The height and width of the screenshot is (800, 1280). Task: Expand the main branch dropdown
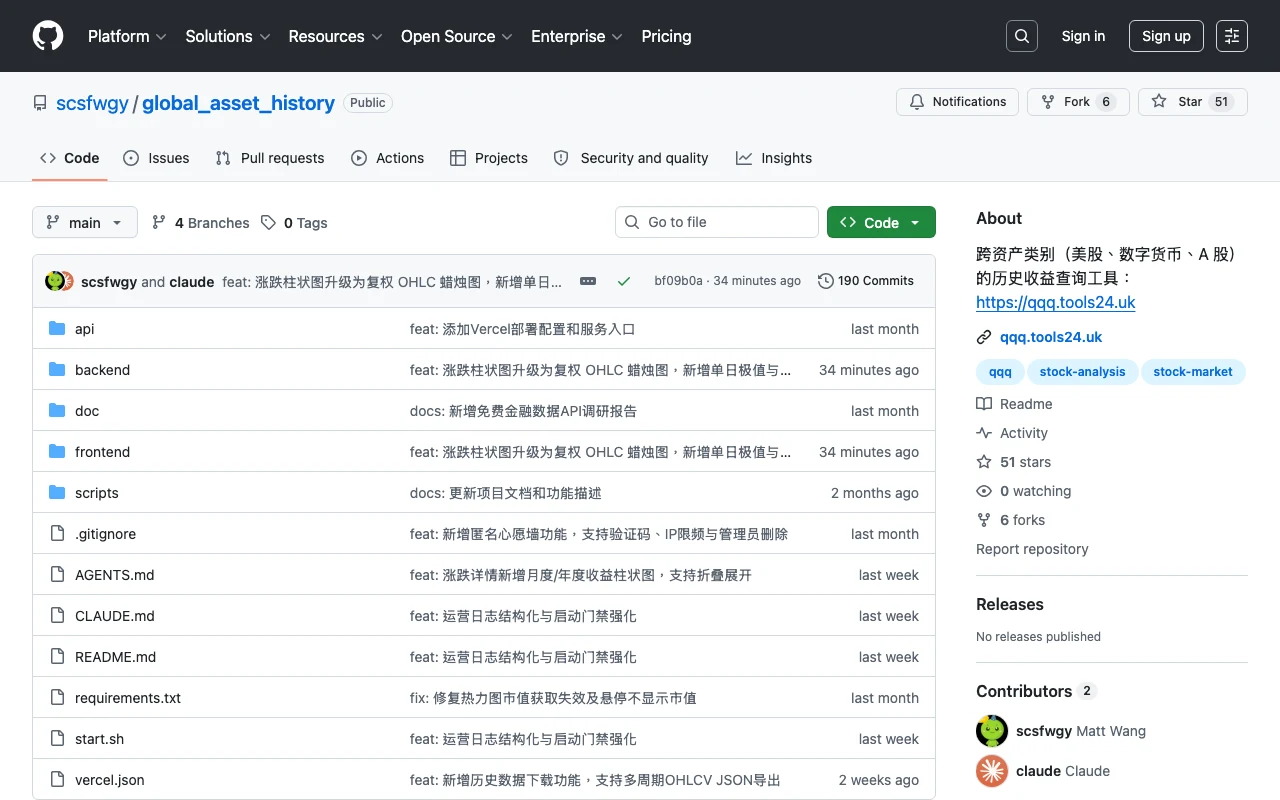click(85, 222)
